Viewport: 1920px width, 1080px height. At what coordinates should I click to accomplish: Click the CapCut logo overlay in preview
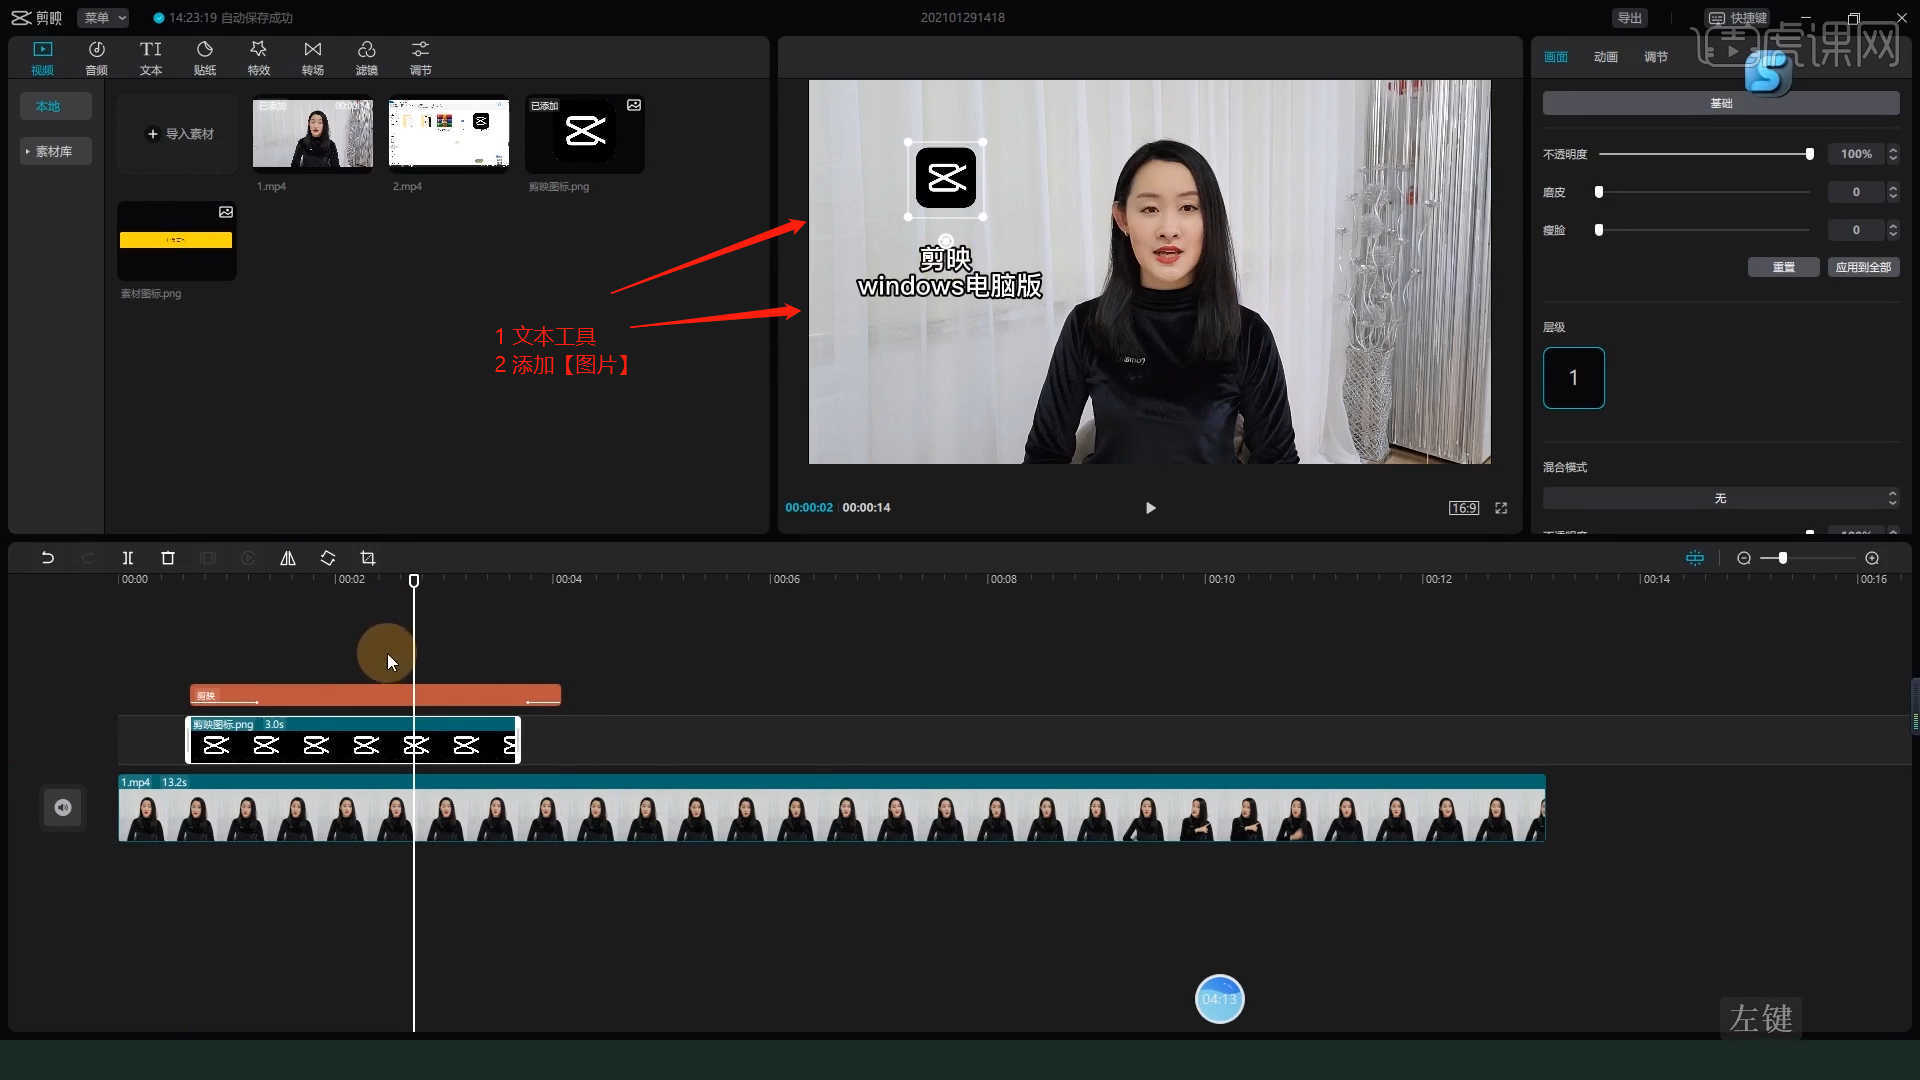946,179
